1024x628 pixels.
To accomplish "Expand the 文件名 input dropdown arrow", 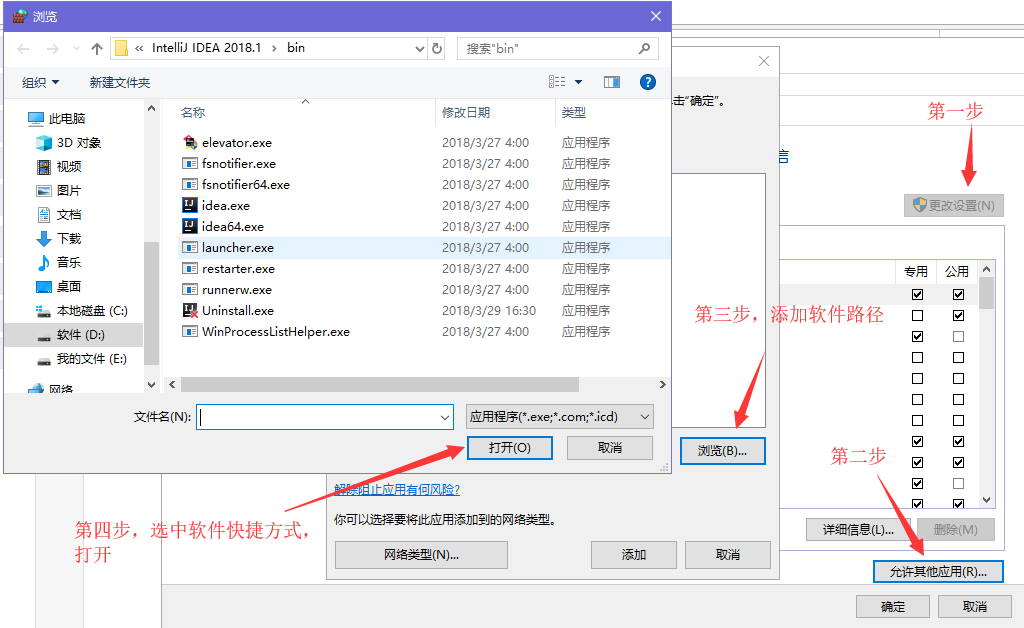I will tap(445, 417).
